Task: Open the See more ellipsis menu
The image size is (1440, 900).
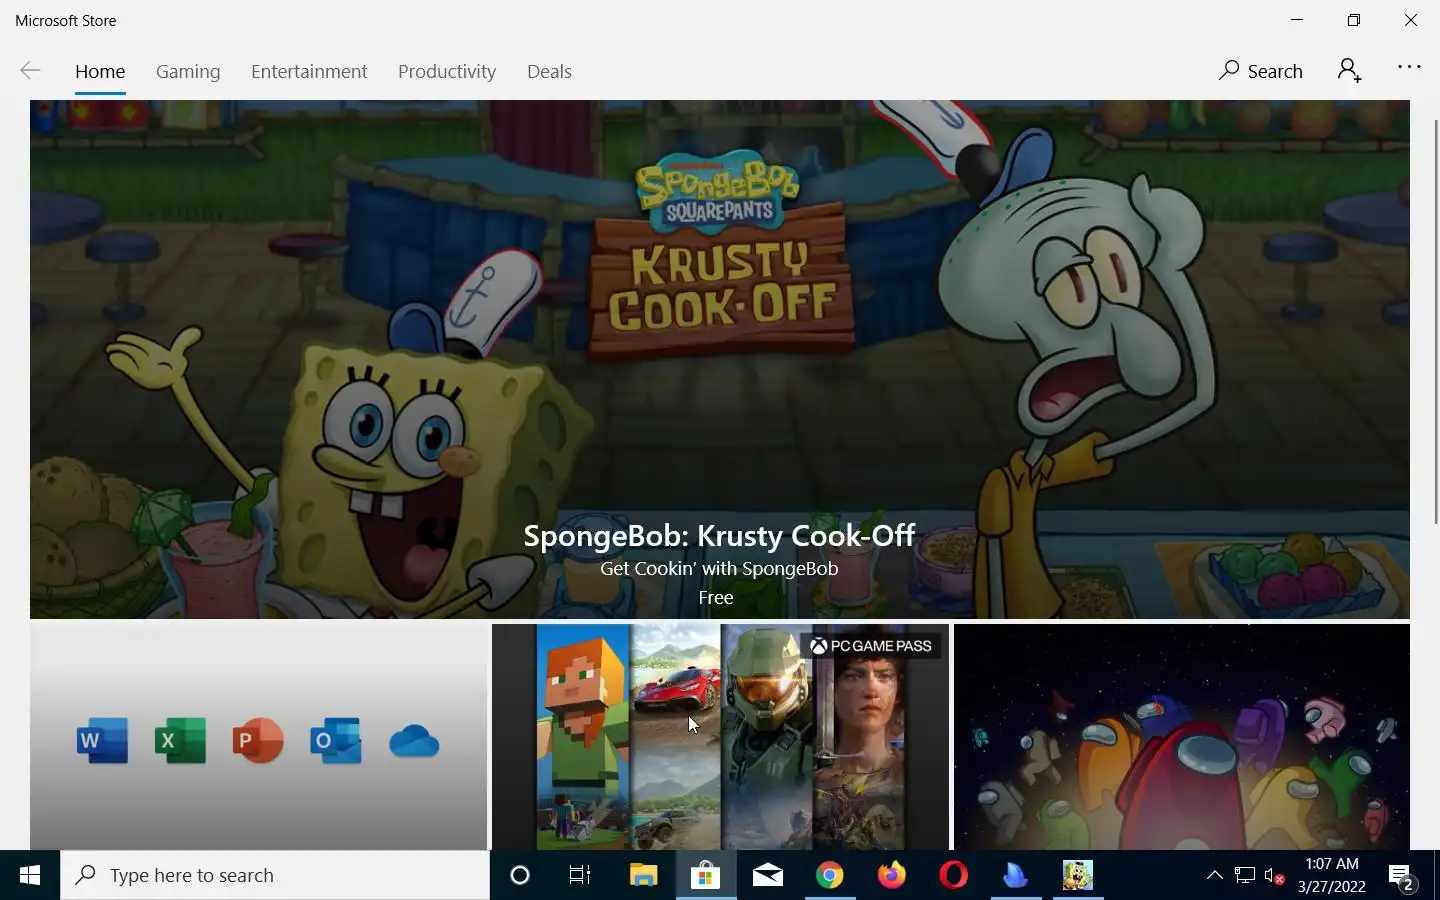Action: (x=1409, y=67)
